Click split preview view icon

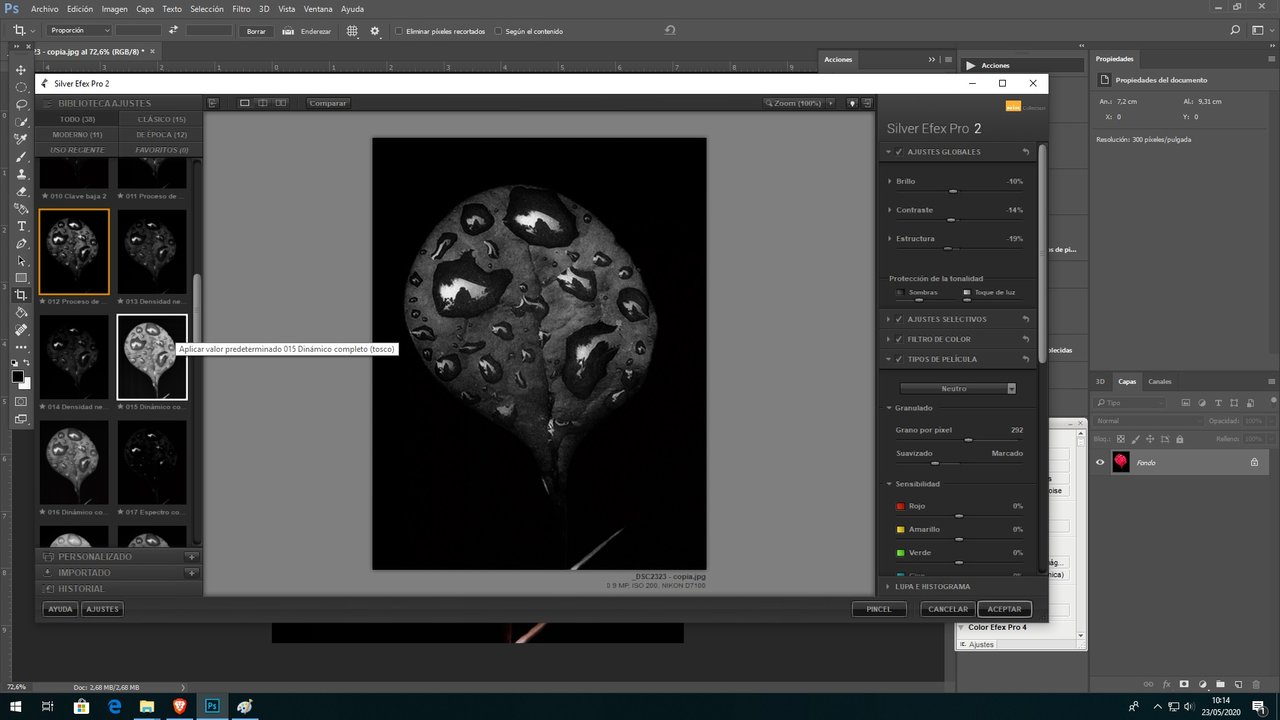(263, 103)
